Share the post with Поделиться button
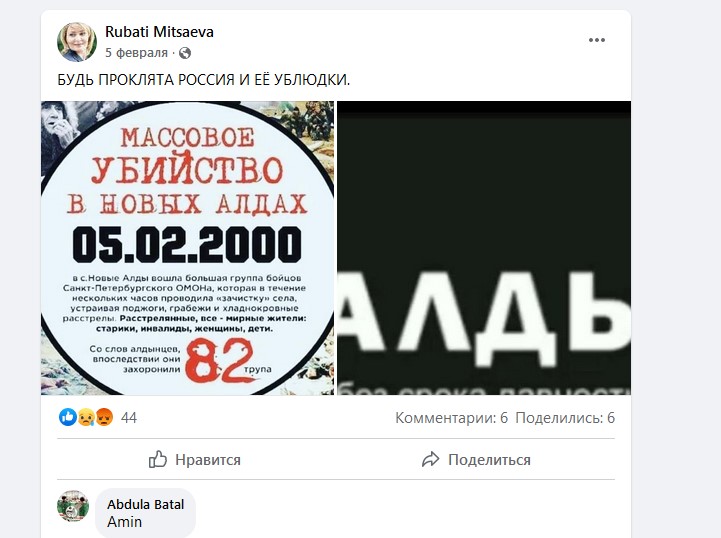 (476, 459)
